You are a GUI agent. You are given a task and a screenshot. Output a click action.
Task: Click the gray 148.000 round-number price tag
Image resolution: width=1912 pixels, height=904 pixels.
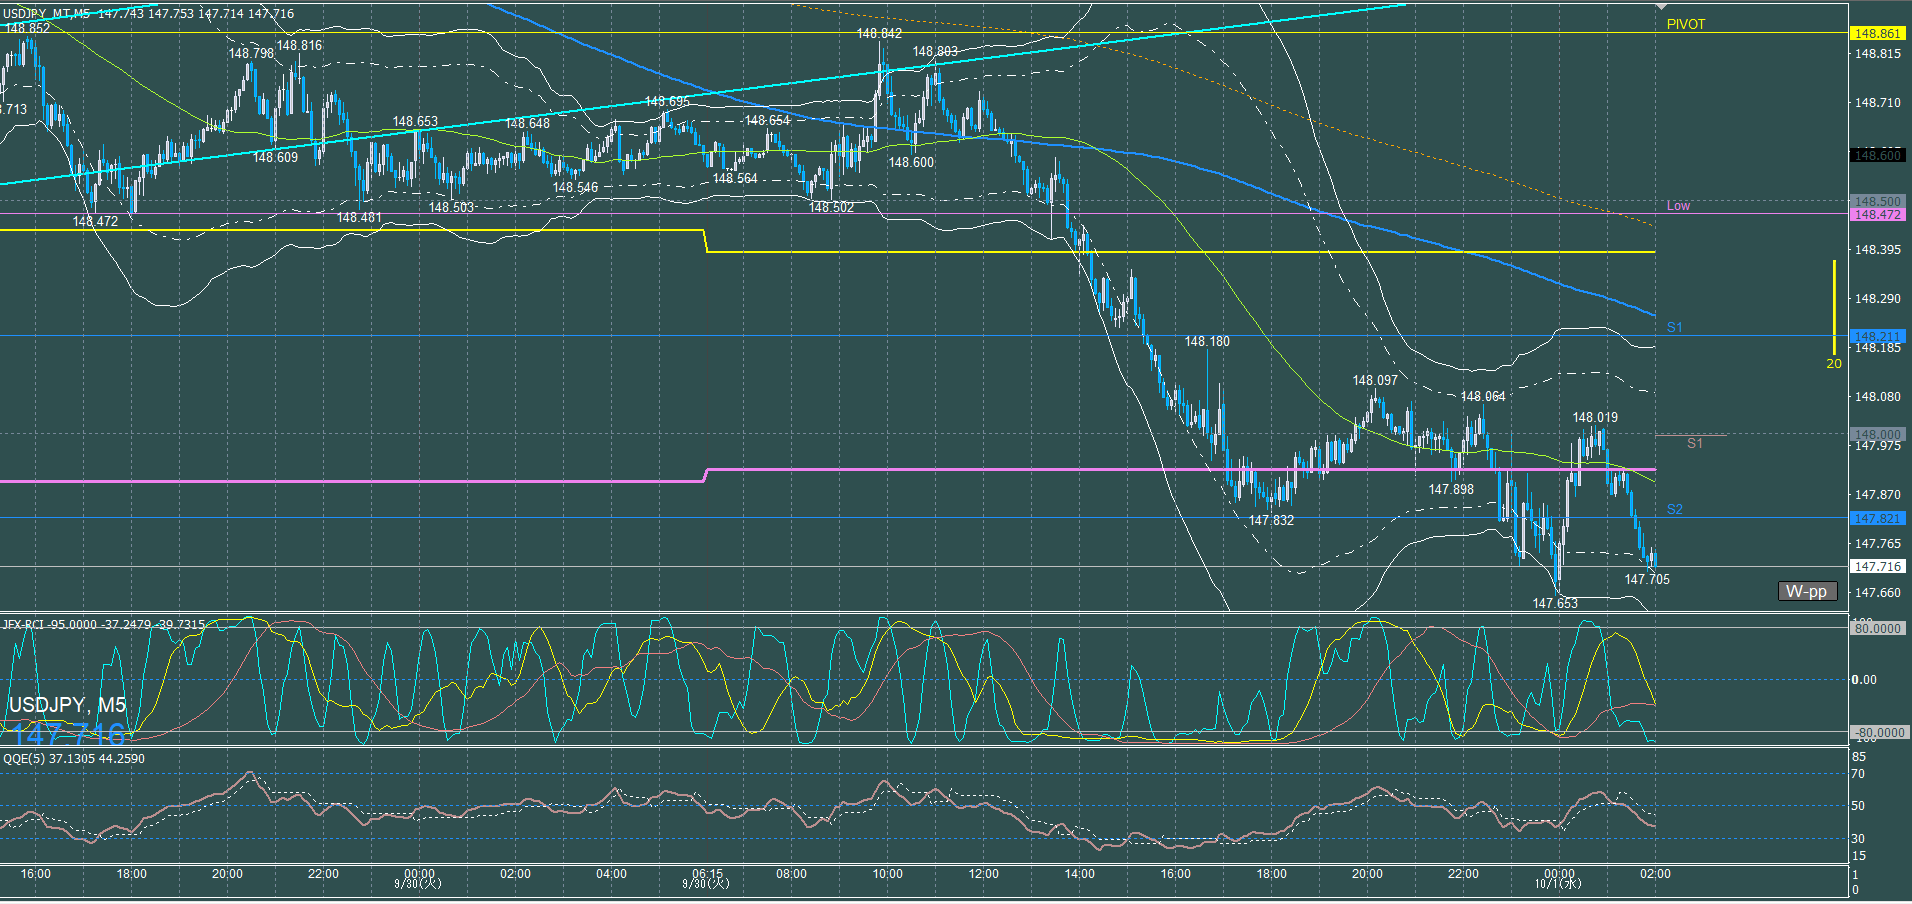[x=1877, y=434]
